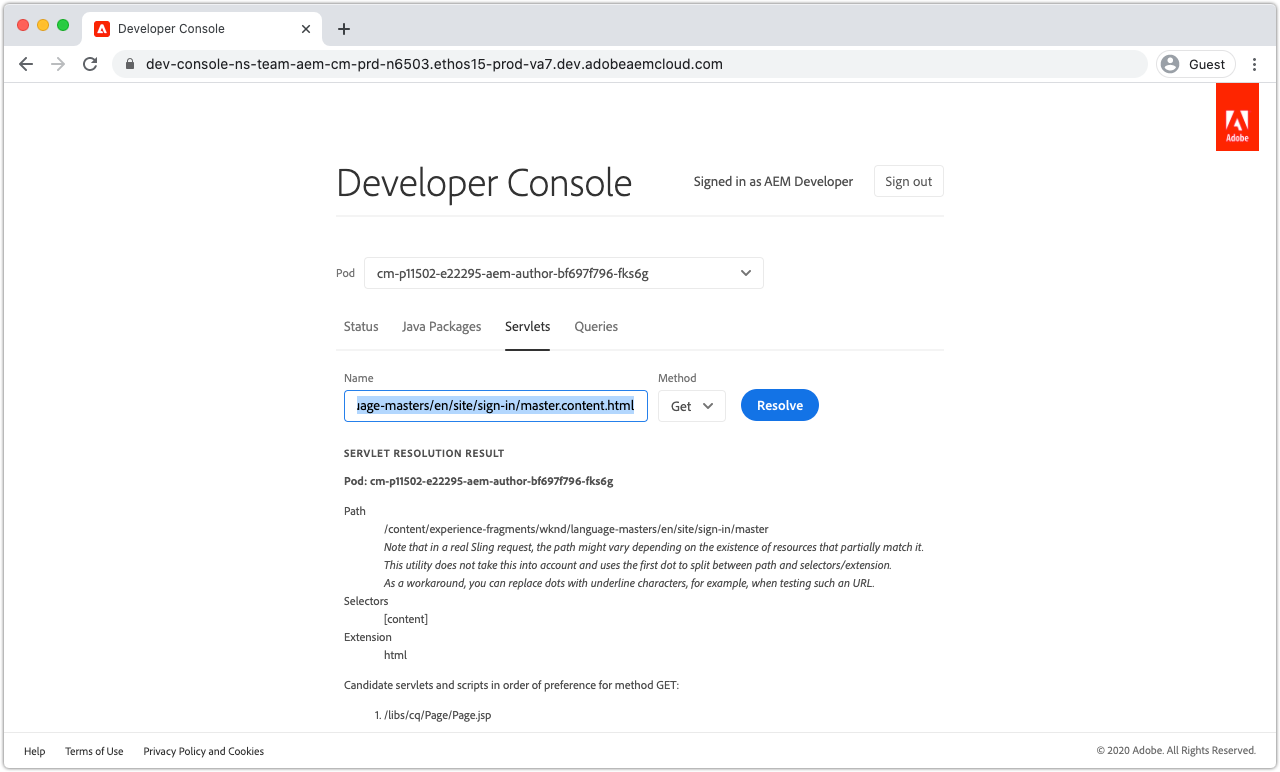1280x772 pixels.
Task: Click the 'Pod' label beside the dropdown
Action: click(346, 273)
